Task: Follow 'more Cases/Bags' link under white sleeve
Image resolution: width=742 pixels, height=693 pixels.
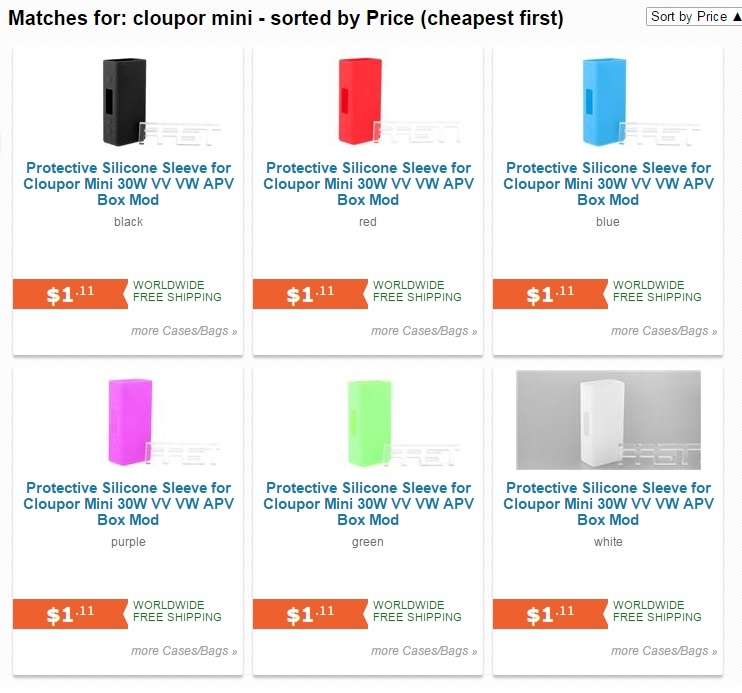Action: pos(664,651)
